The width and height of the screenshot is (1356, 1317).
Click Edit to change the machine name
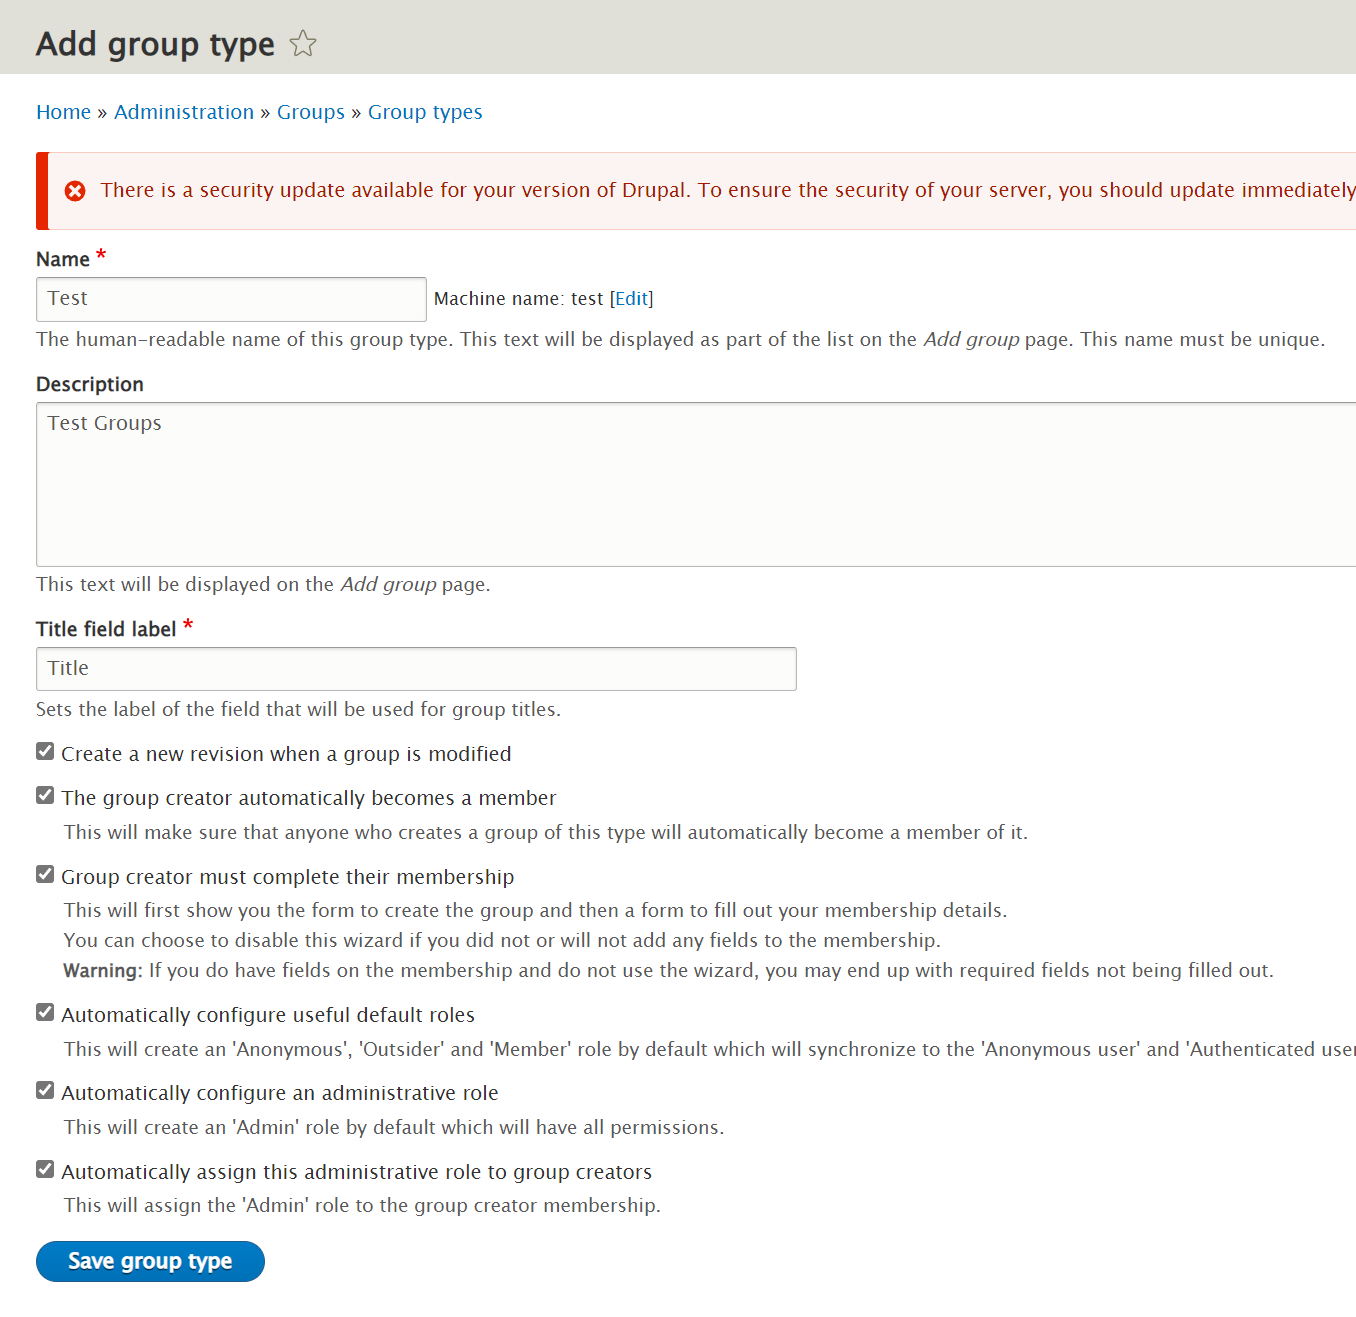point(630,298)
